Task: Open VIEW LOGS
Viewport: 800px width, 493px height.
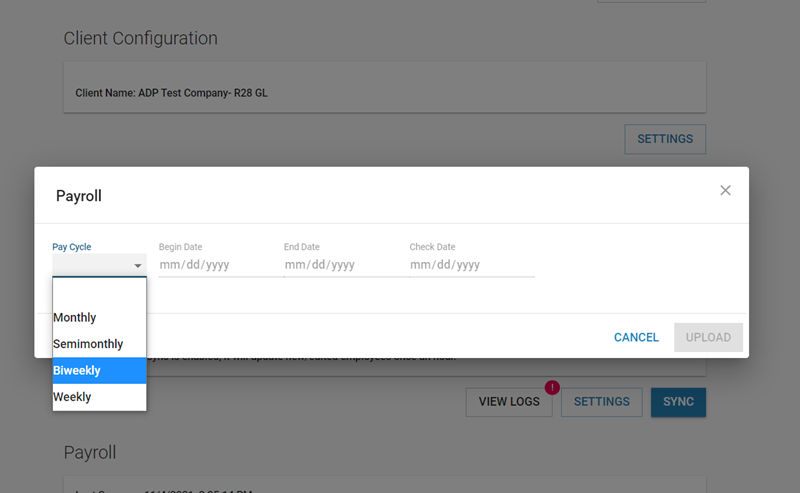Action: pyautogui.click(x=509, y=402)
